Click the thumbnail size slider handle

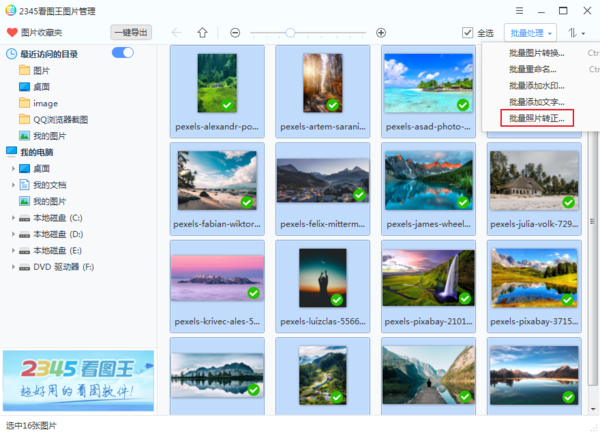[290, 32]
